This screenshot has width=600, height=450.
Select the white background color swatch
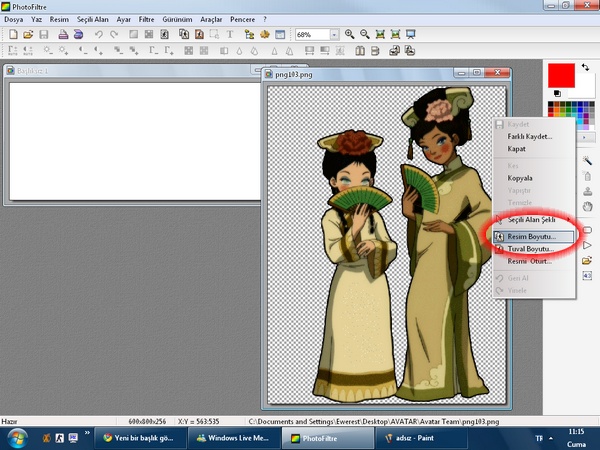point(586,87)
